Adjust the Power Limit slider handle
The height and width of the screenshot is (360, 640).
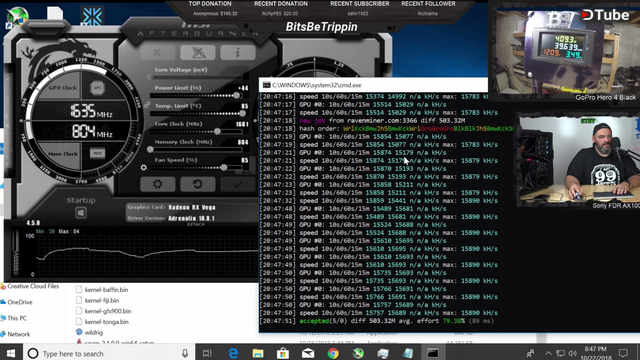pyautogui.click(x=236, y=96)
